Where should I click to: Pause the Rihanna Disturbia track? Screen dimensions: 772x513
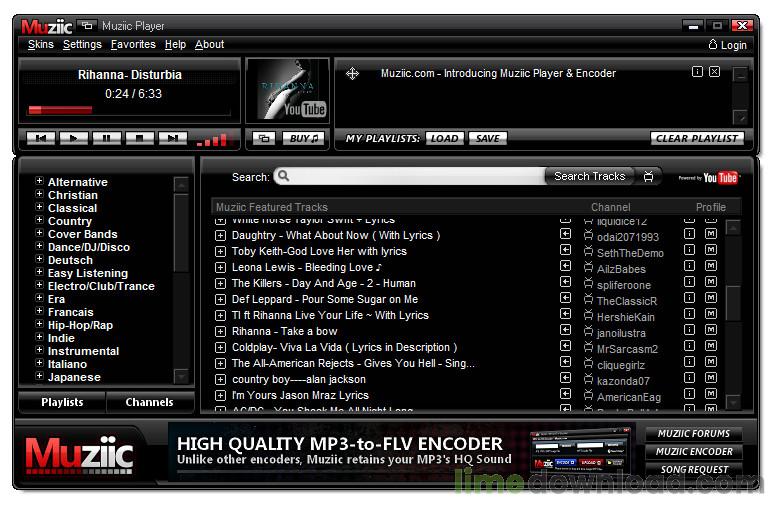pyautogui.click(x=107, y=139)
